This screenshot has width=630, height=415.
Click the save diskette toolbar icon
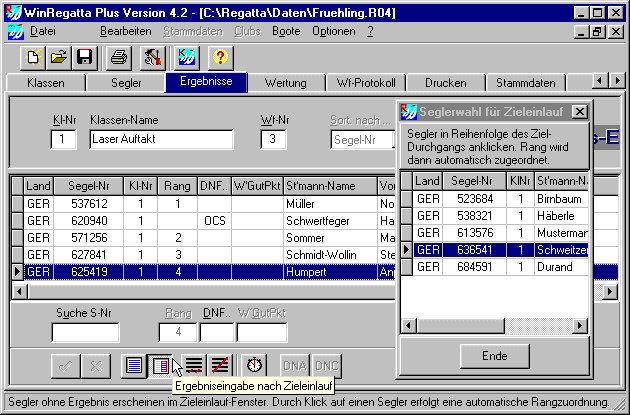pos(85,58)
